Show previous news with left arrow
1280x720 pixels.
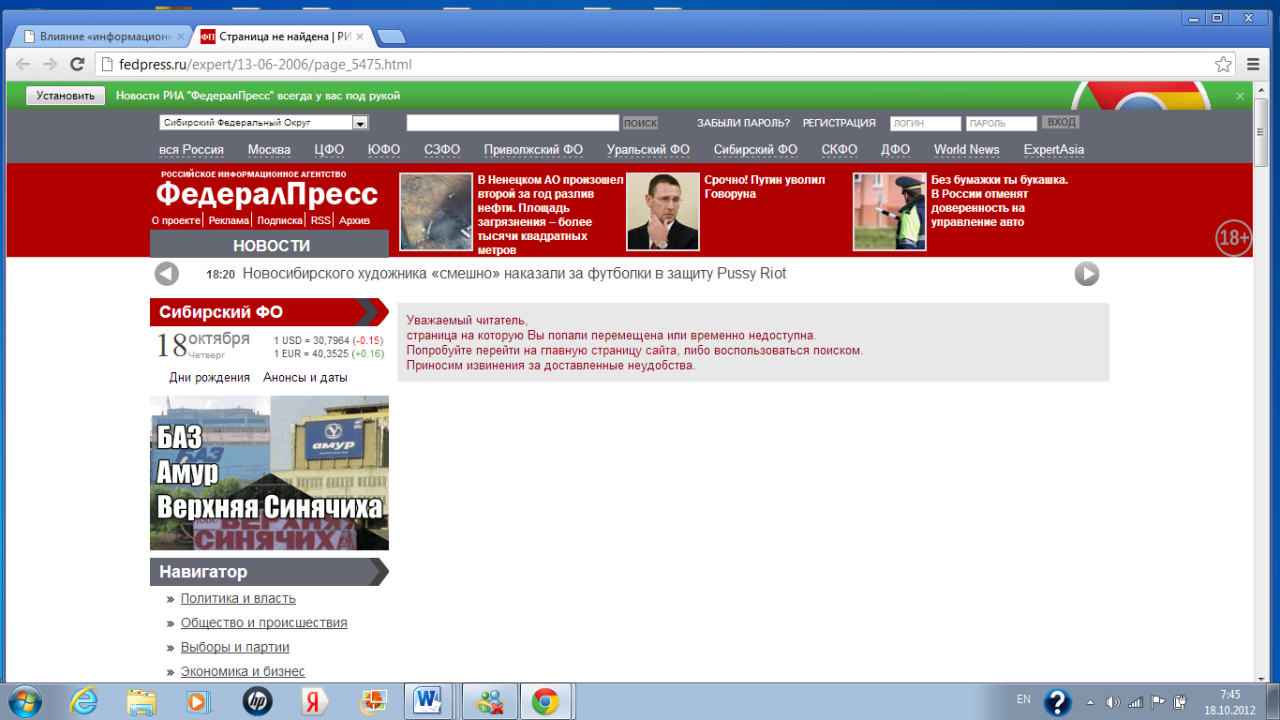coord(167,274)
